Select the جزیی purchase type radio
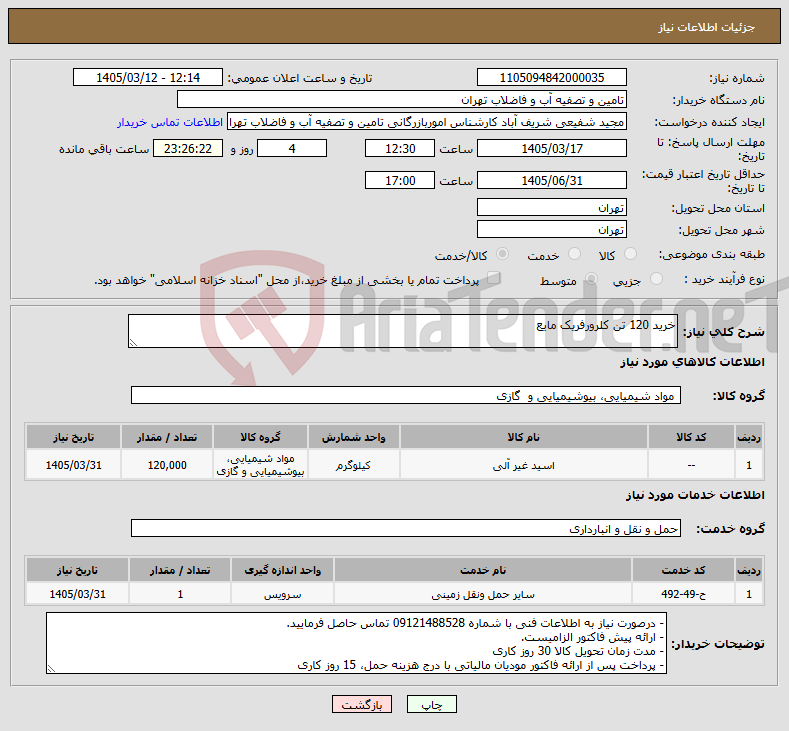Image resolution: width=789 pixels, height=731 pixels. coord(656,279)
